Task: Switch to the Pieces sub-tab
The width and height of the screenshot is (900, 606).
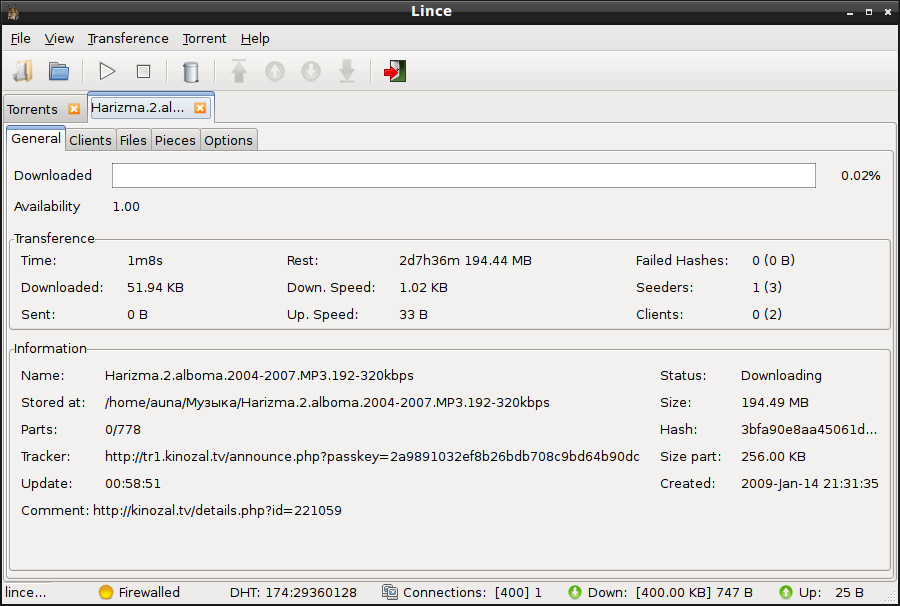Action: click(x=175, y=140)
